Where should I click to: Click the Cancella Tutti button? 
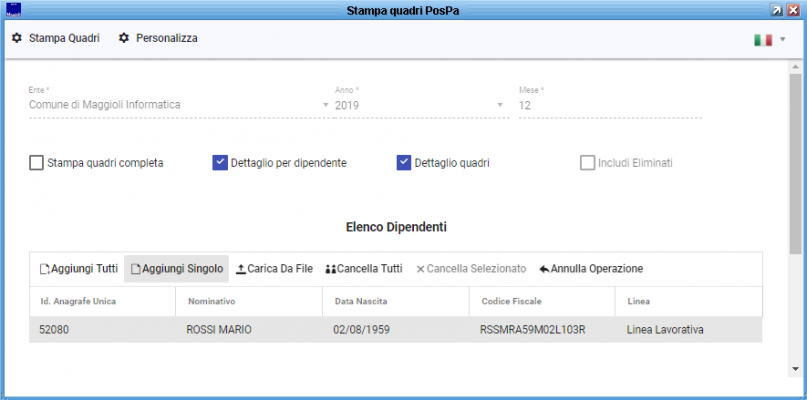pos(364,269)
